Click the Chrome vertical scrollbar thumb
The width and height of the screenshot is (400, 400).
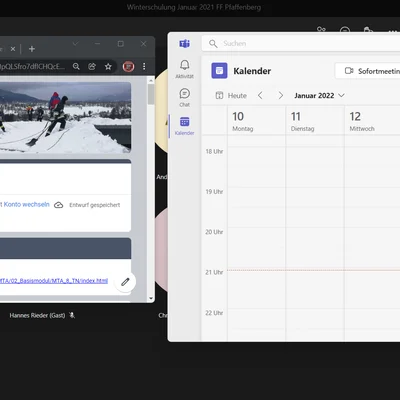[x=151, y=94]
